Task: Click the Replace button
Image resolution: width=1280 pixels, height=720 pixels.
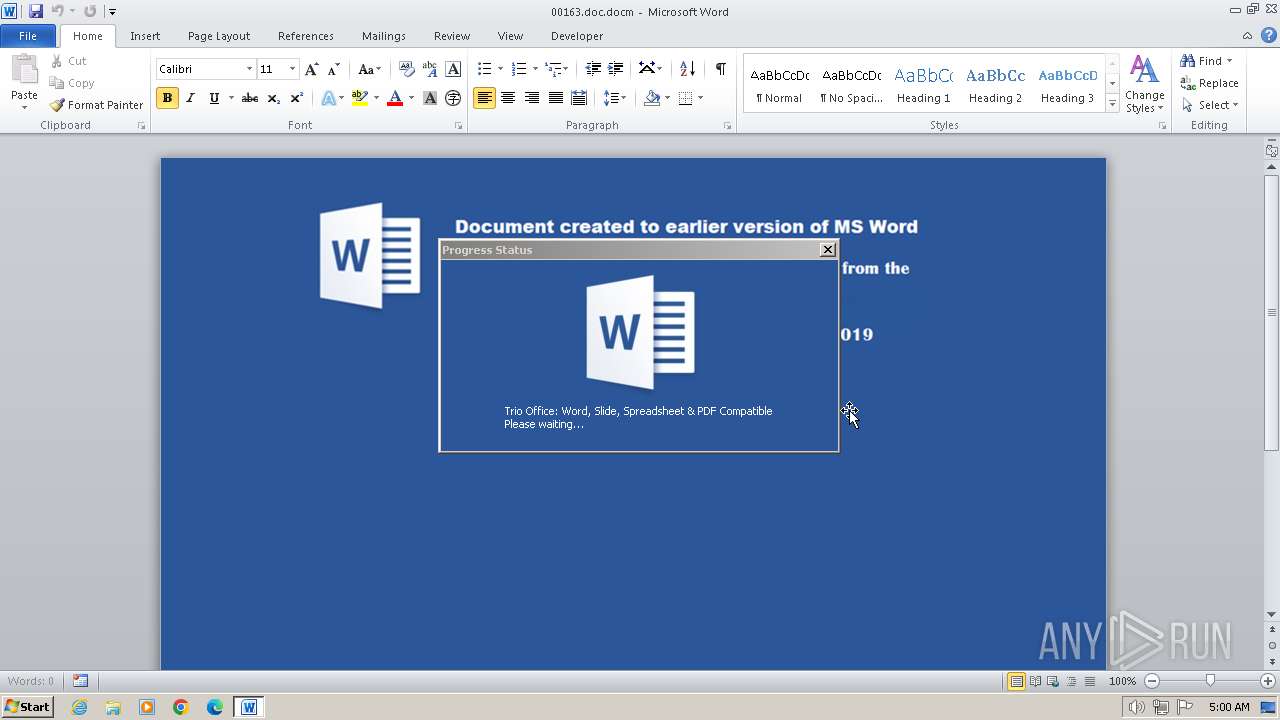Action: pyautogui.click(x=1210, y=83)
